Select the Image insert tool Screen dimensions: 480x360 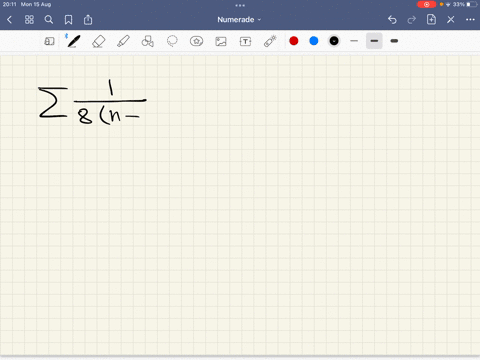(221, 41)
